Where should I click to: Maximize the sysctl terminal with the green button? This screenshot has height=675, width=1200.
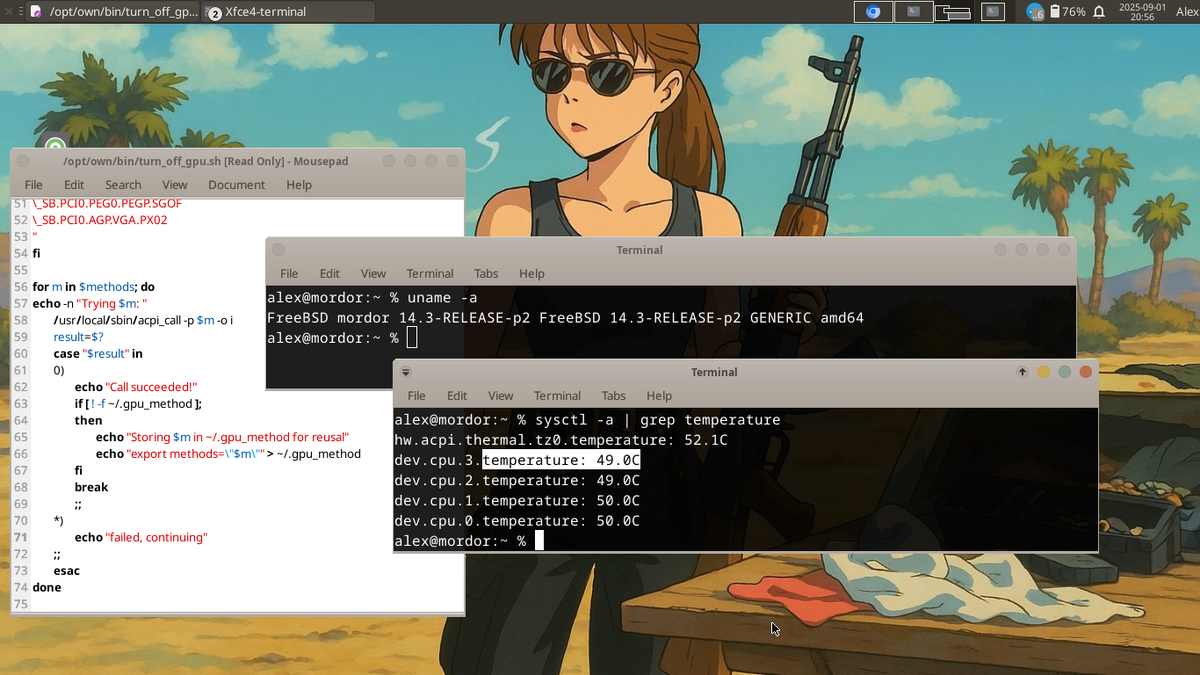(1064, 372)
